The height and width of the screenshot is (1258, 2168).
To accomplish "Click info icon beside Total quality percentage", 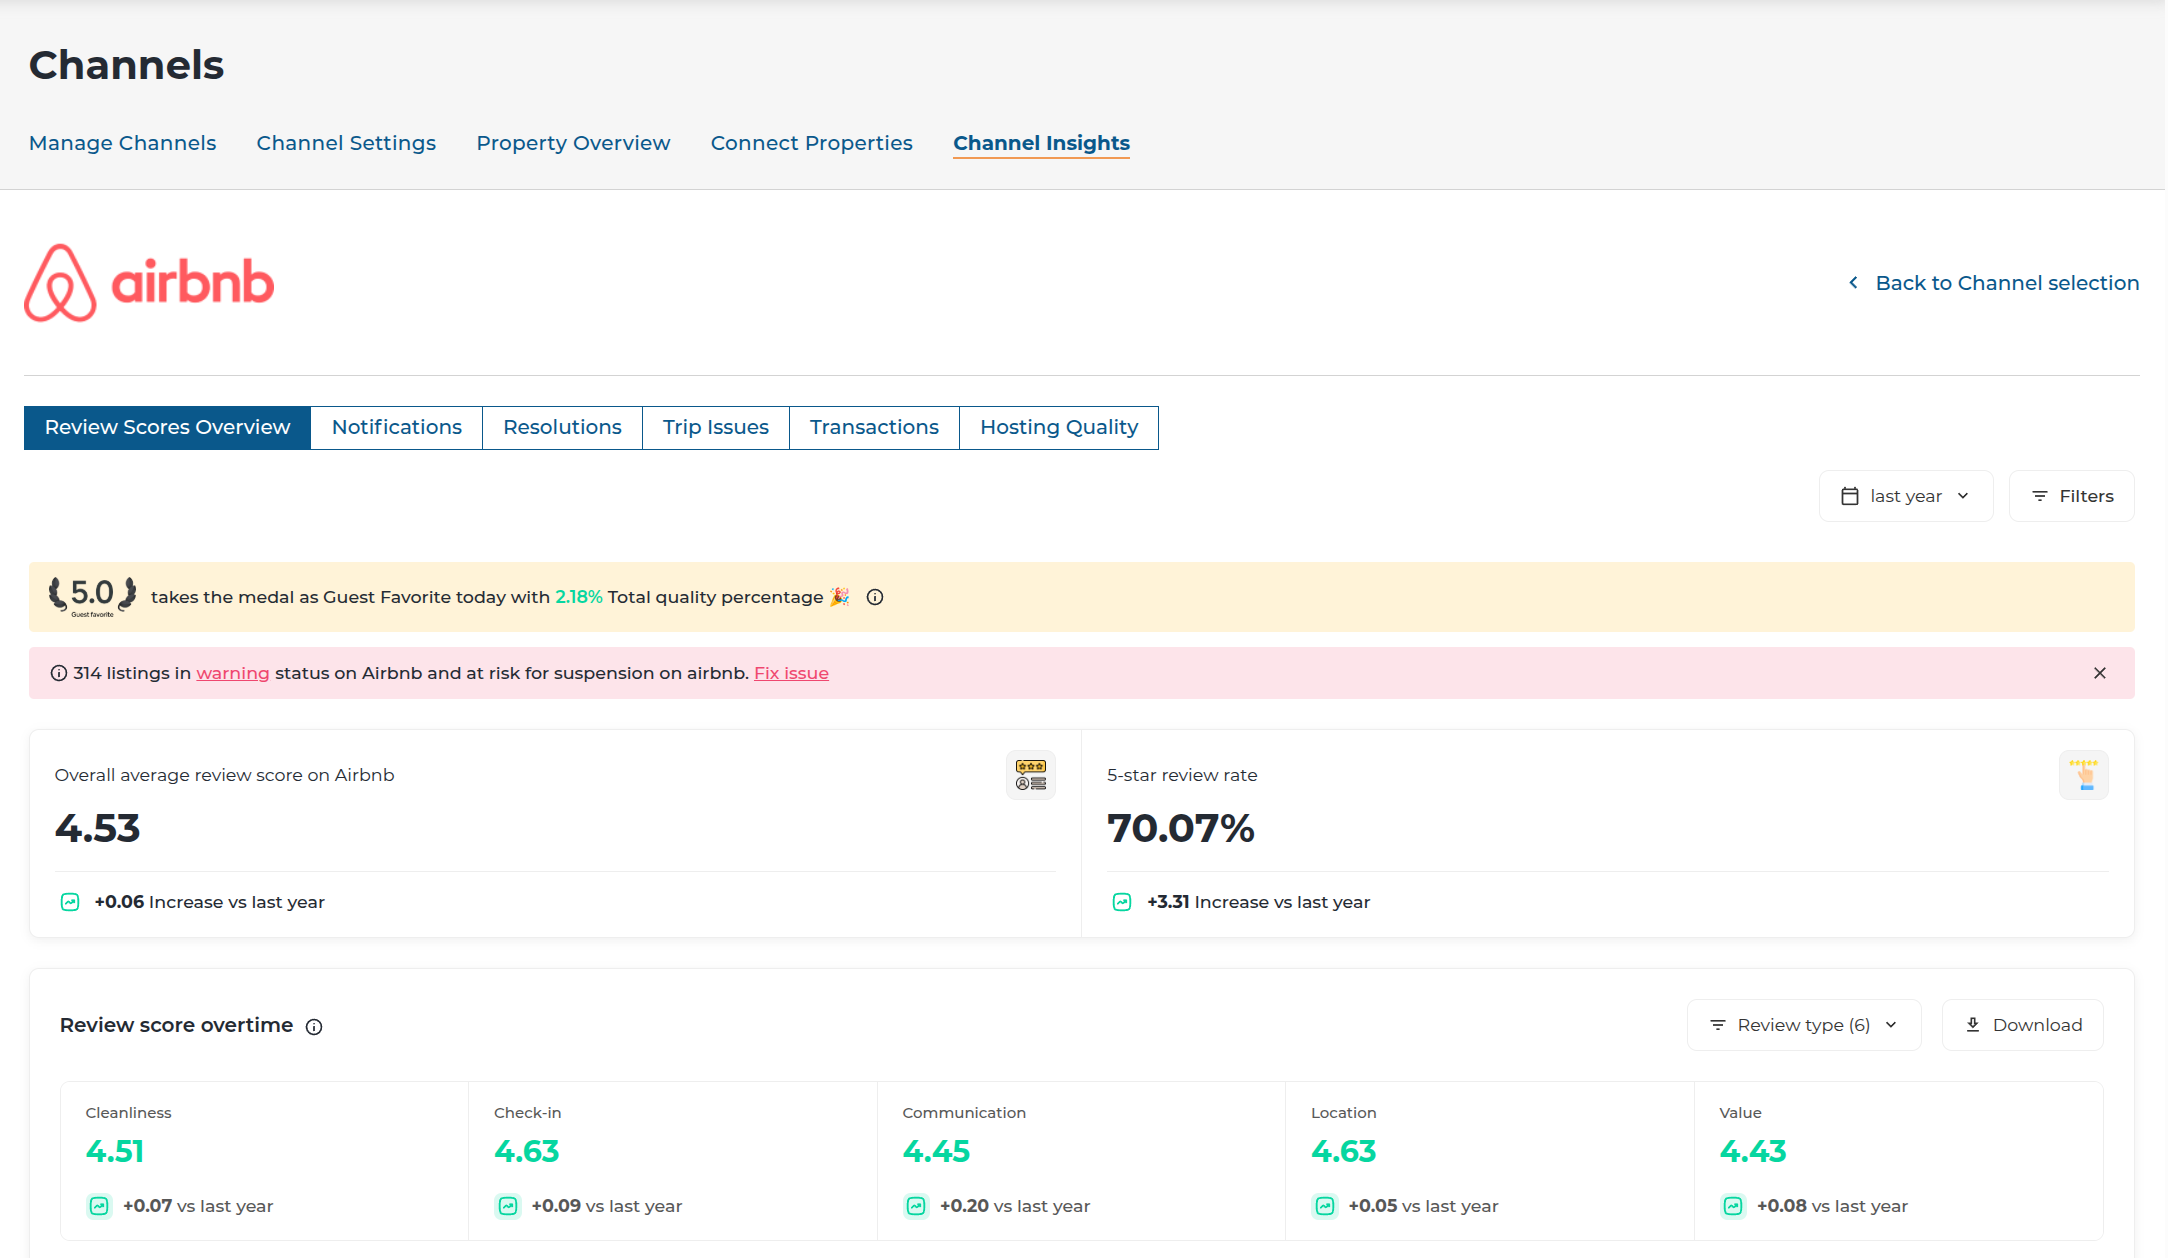I will (875, 597).
